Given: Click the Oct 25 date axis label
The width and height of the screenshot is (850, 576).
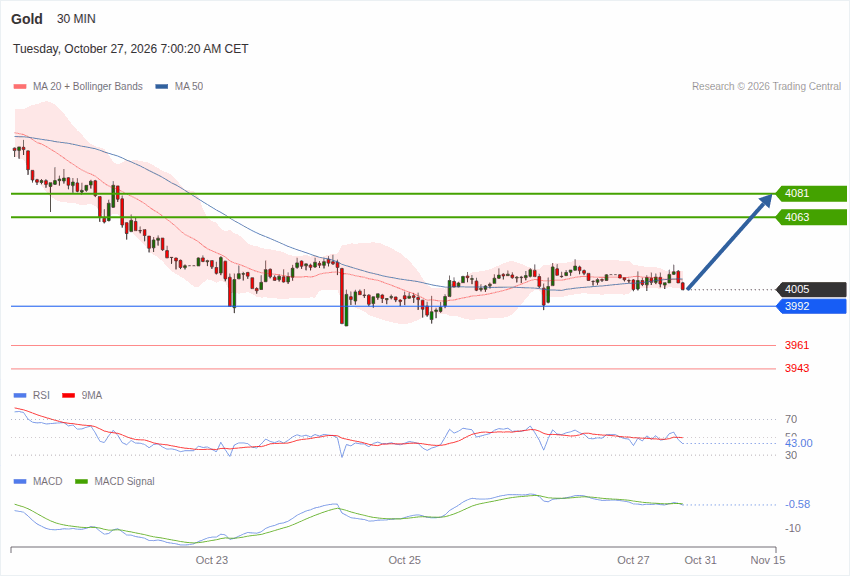Looking at the screenshot, I should click(404, 560).
